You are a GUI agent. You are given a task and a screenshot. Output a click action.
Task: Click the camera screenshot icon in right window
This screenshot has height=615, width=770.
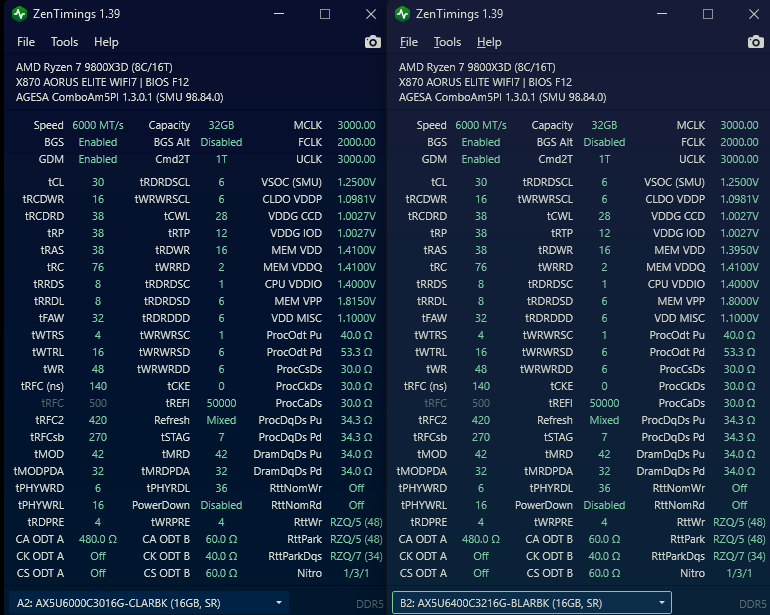[x=756, y=42]
